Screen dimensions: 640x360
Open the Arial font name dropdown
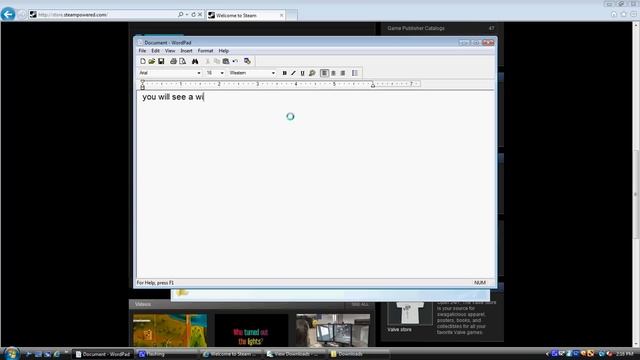[x=198, y=73]
